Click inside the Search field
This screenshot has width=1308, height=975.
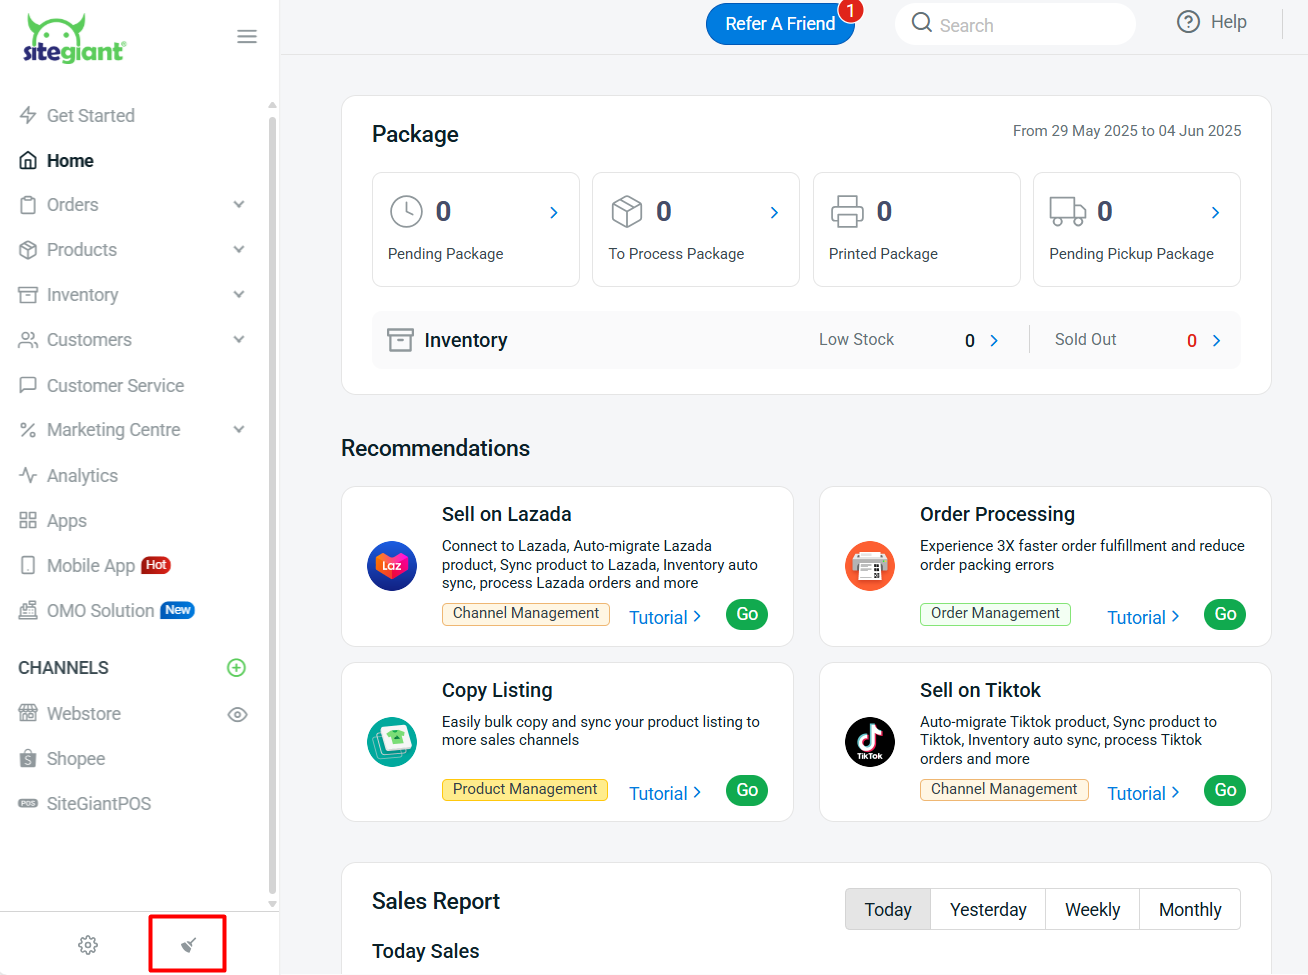[x=1014, y=23]
